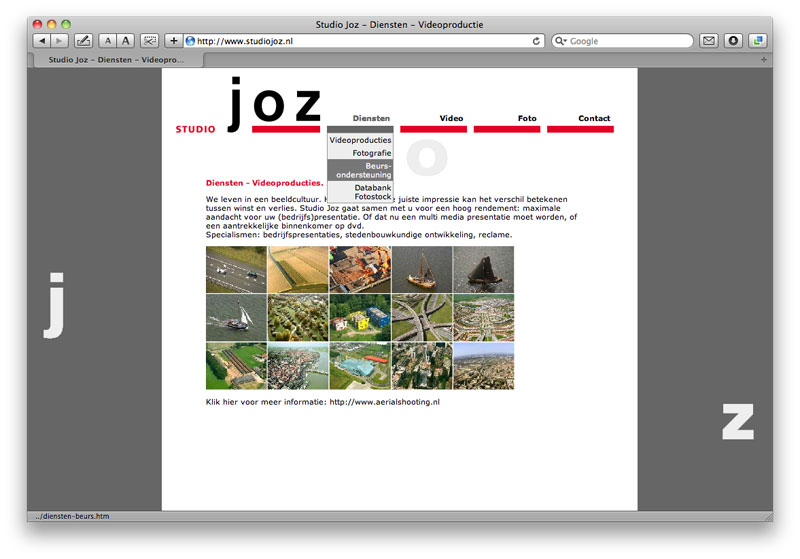800x559 pixels.
Task: Choose Beurs-ondersteuning from Diensten submenu
Action: (360, 170)
